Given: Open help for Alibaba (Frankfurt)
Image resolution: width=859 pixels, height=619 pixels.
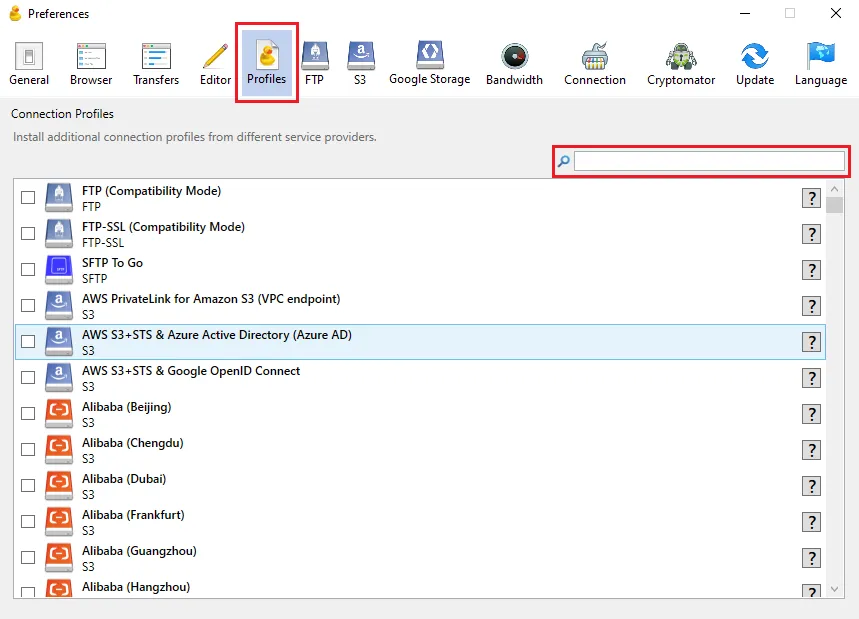Looking at the screenshot, I should (x=811, y=522).
